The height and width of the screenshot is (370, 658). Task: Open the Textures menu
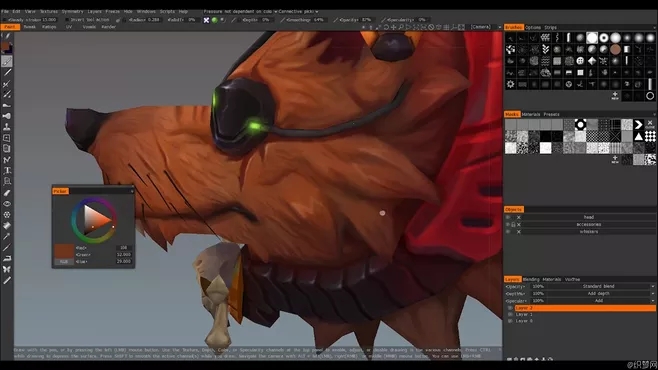(x=49, y=11)
